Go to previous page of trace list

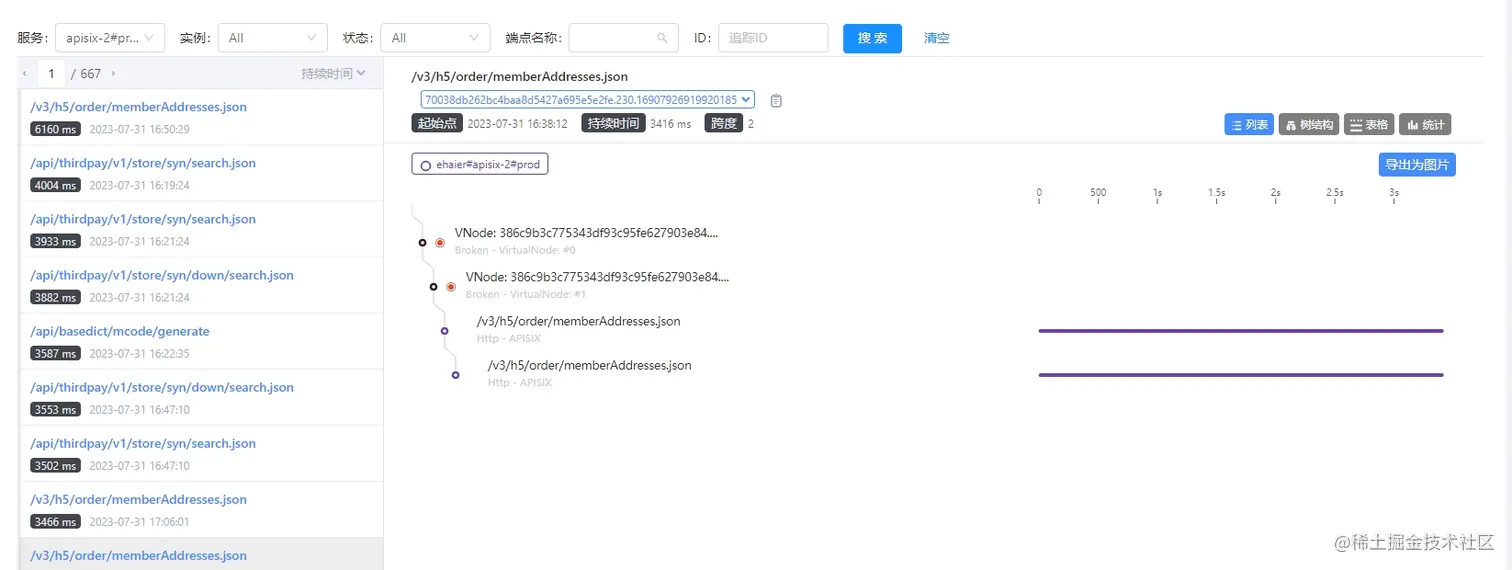pos(26,74)
